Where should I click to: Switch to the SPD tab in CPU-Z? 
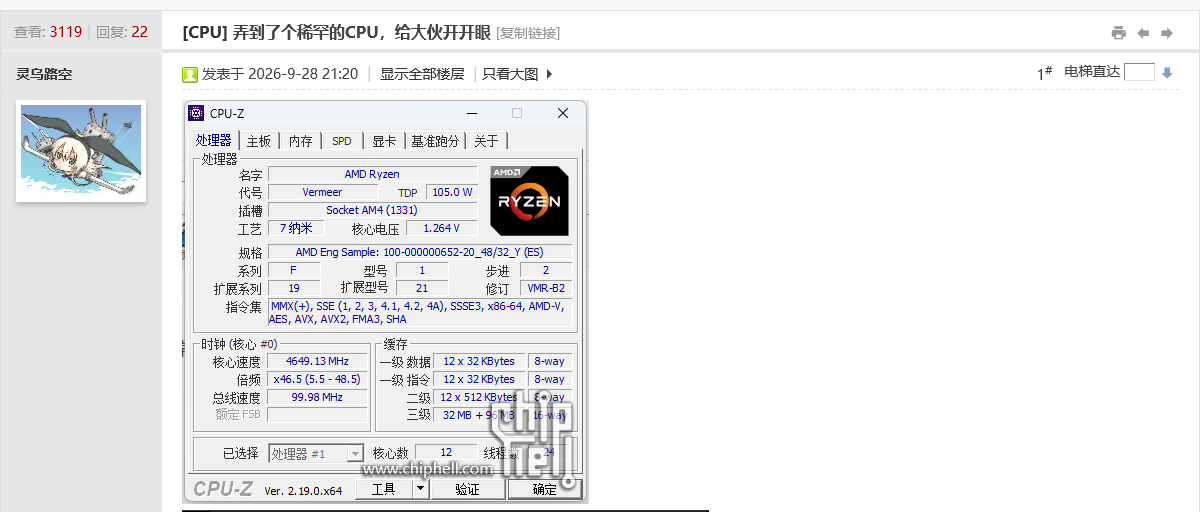[x=342, y=141]
